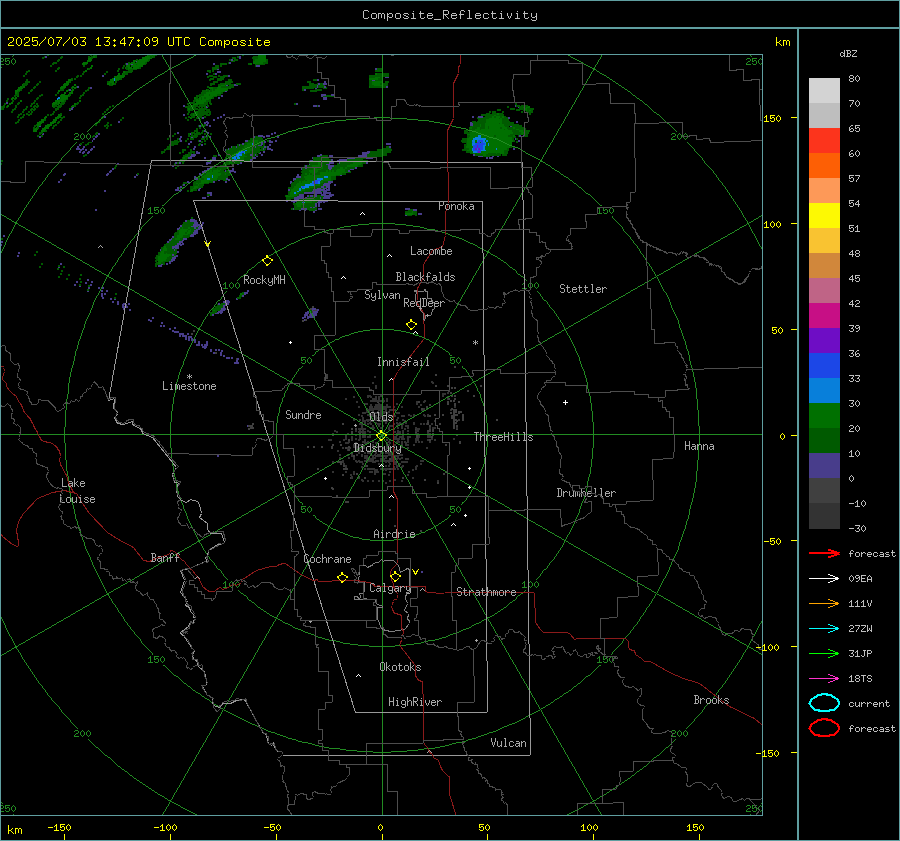Pick the magenta 39–42 dBZ color swatch
The width and height of the screenshot is (900, 841).
click(824, 316)
